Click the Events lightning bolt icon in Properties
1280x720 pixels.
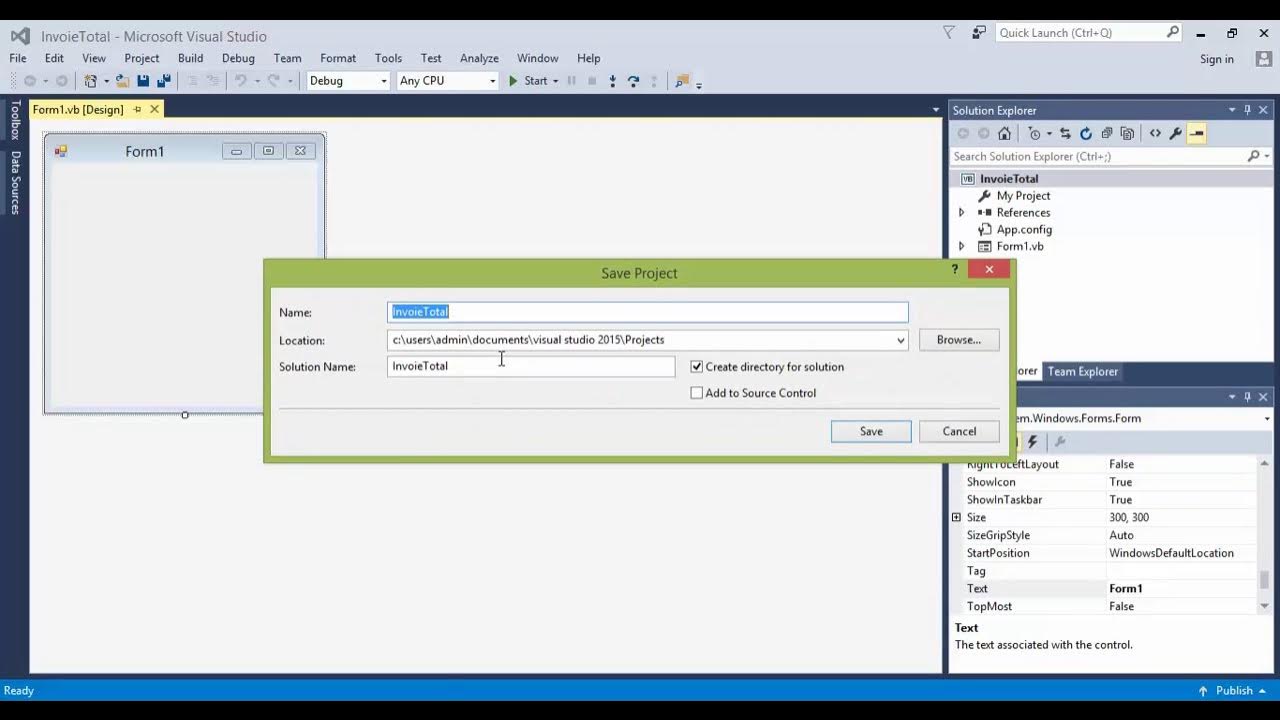click(1032, 441)
